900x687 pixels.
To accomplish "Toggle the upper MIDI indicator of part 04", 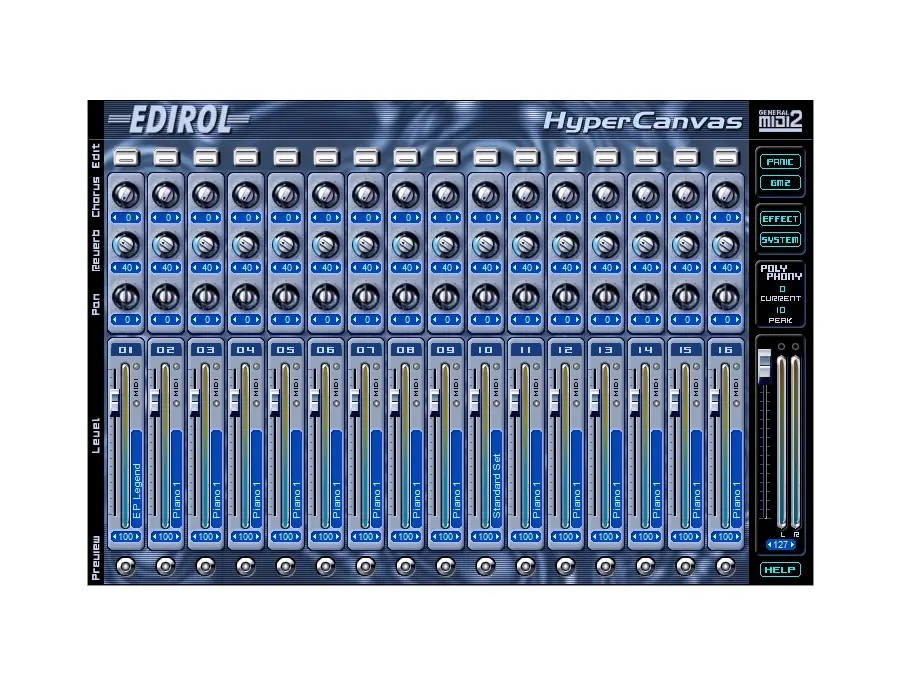I will 257,367.
